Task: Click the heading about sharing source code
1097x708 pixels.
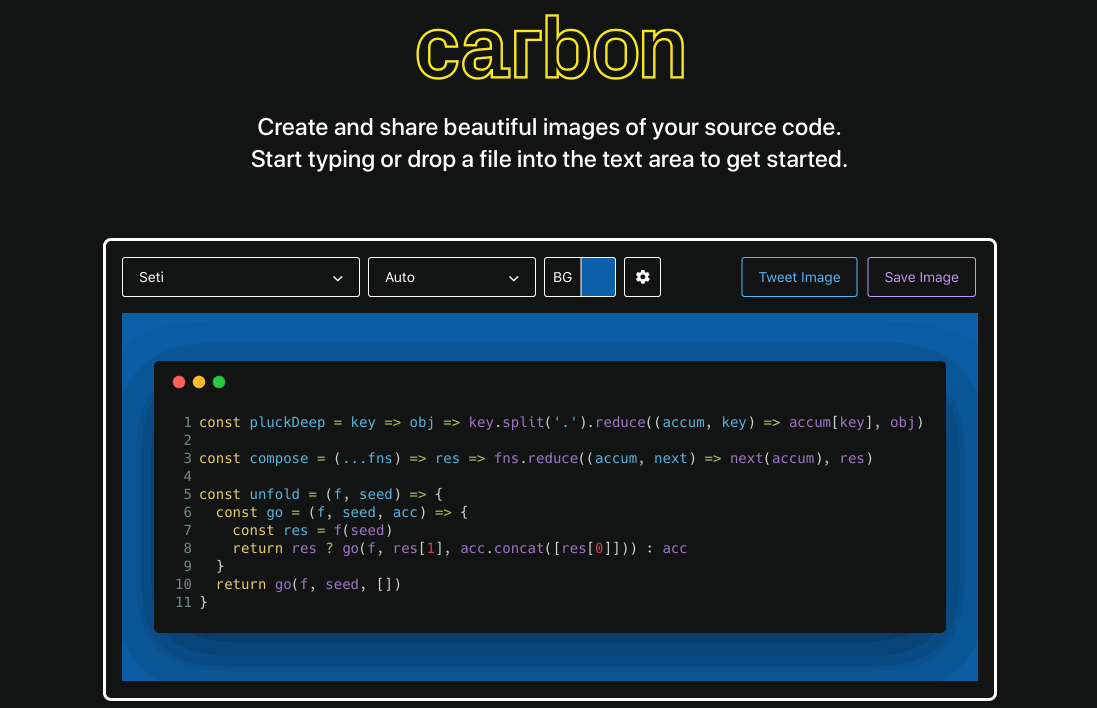Action: coord(549,127)
